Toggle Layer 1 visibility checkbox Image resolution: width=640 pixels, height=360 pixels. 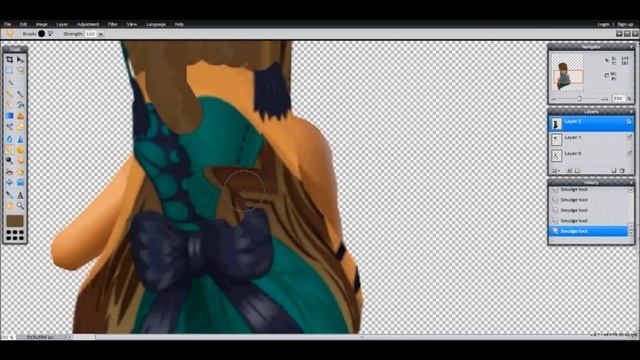(x=629, y=138)
